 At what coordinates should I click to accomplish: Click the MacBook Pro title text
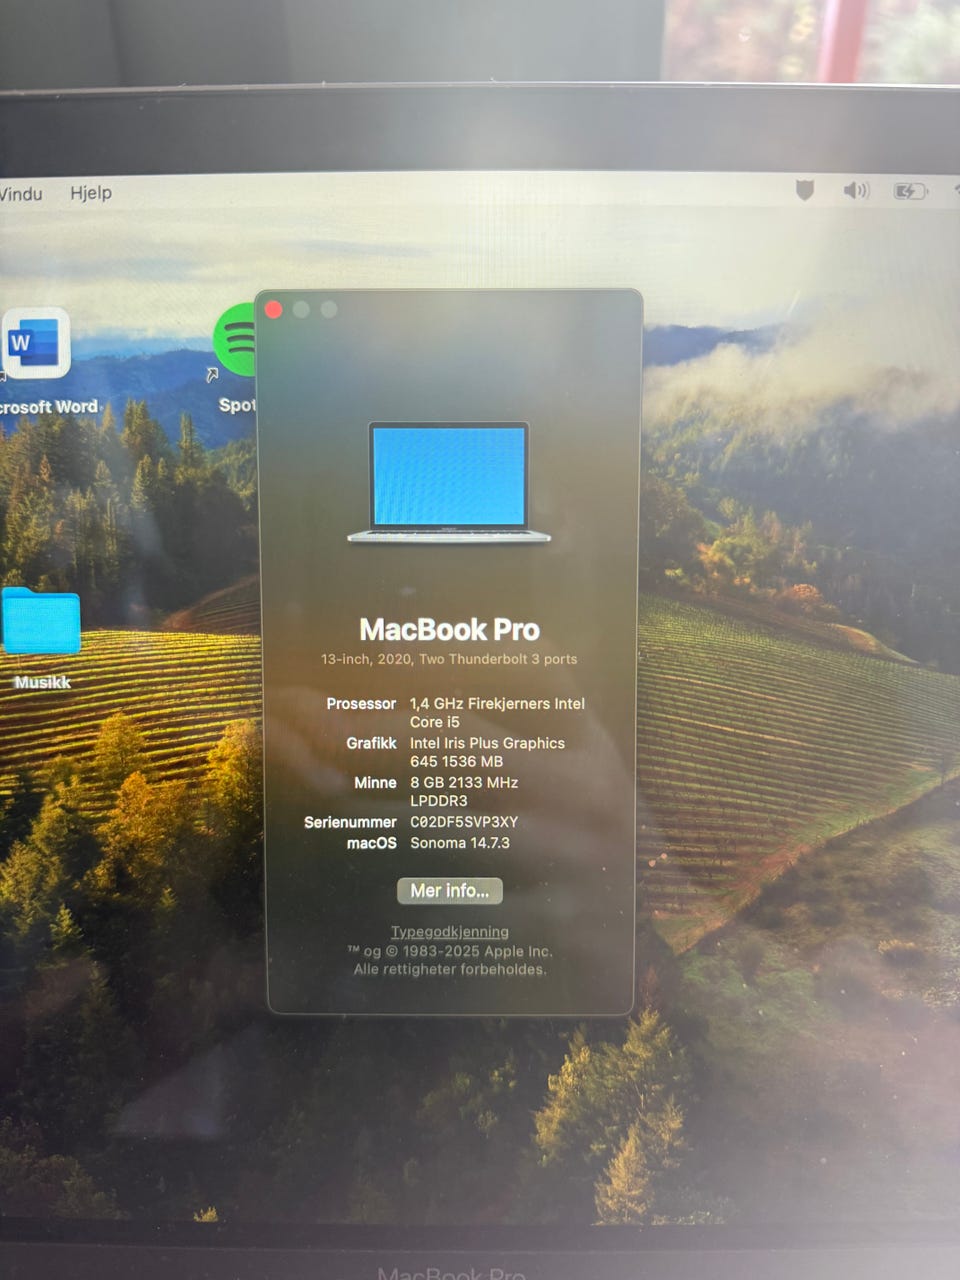click(x=450, y=630)
